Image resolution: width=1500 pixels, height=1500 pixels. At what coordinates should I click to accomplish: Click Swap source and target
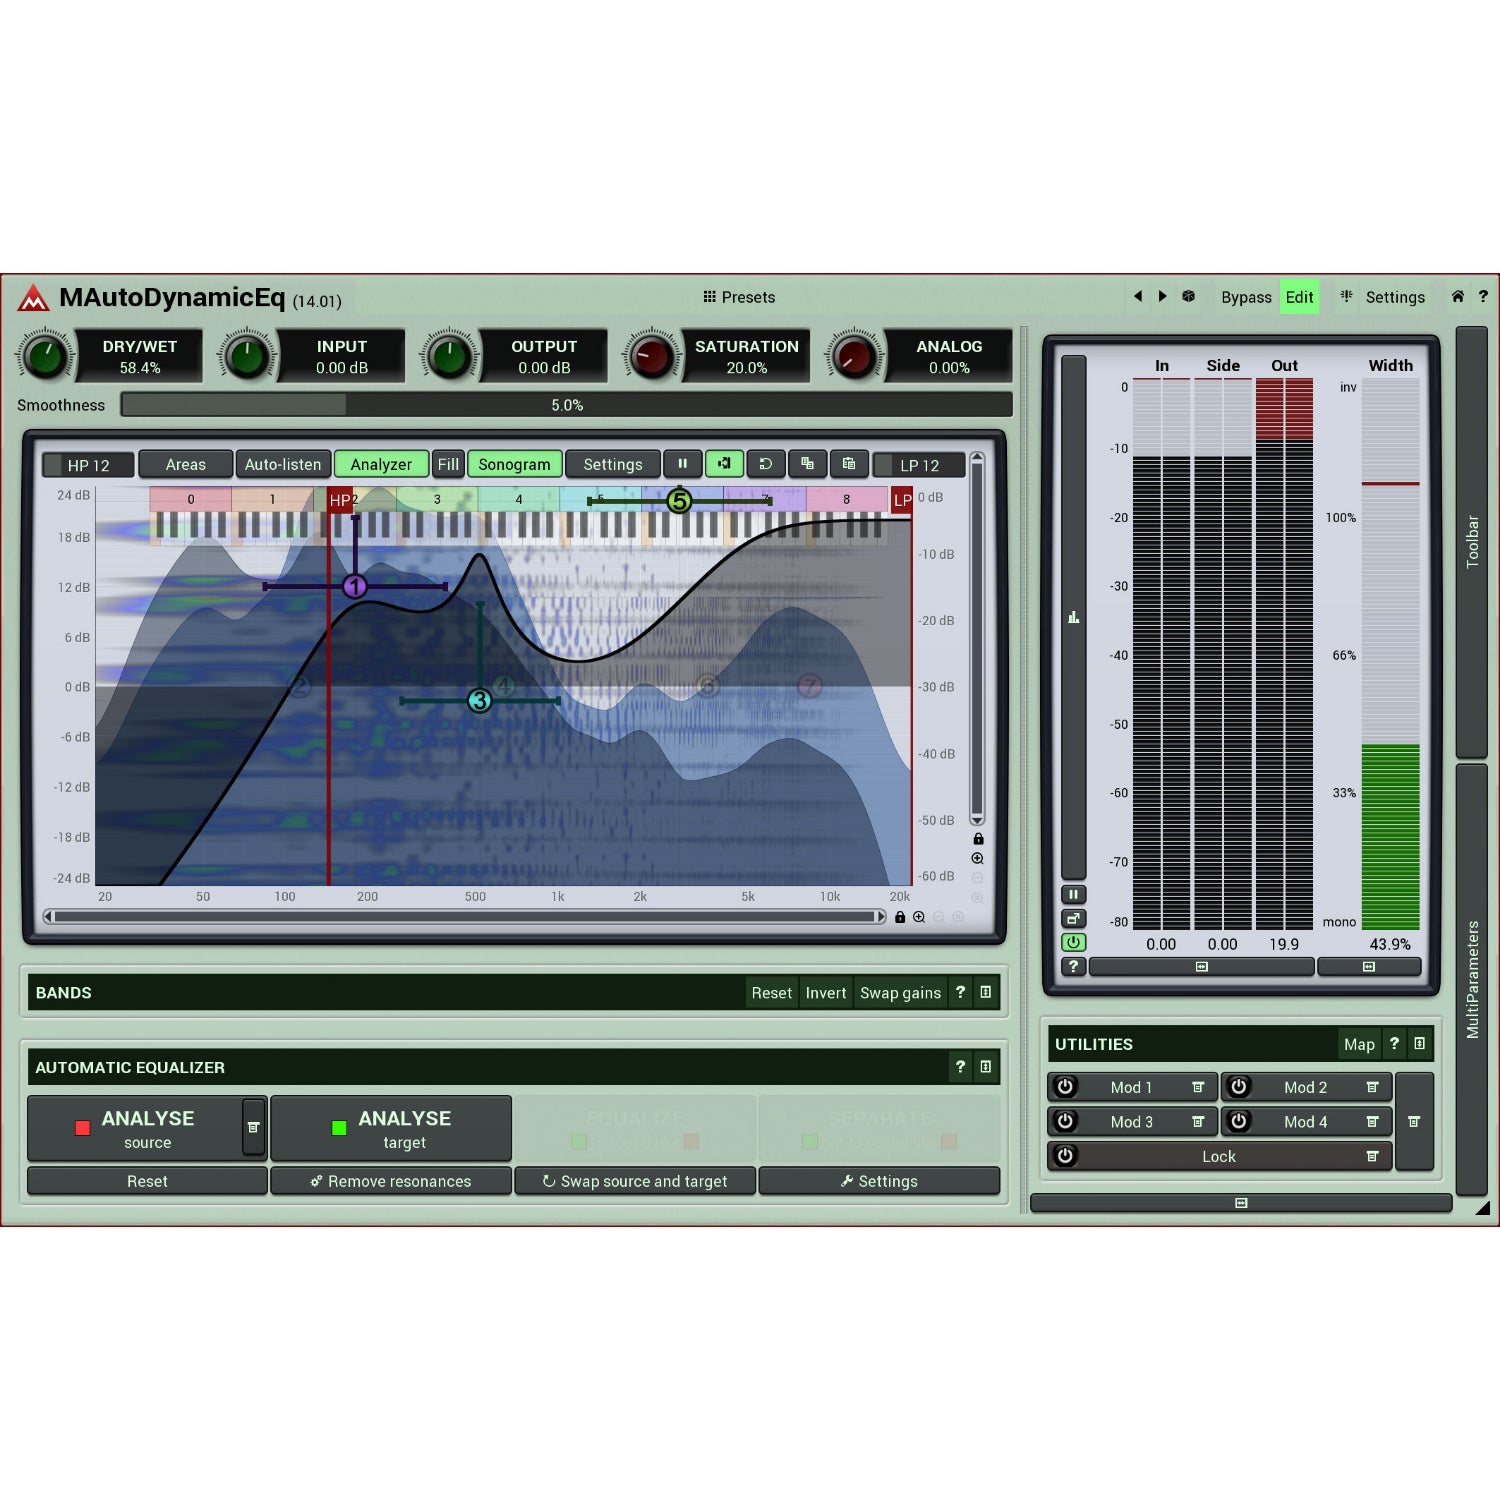point(635,1181)
